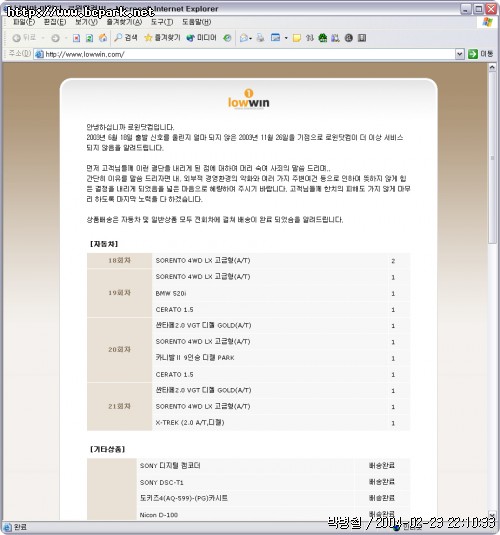The image size is (500, 535).
Task: Click the Refresh page icon
Action: click(89, 38)
